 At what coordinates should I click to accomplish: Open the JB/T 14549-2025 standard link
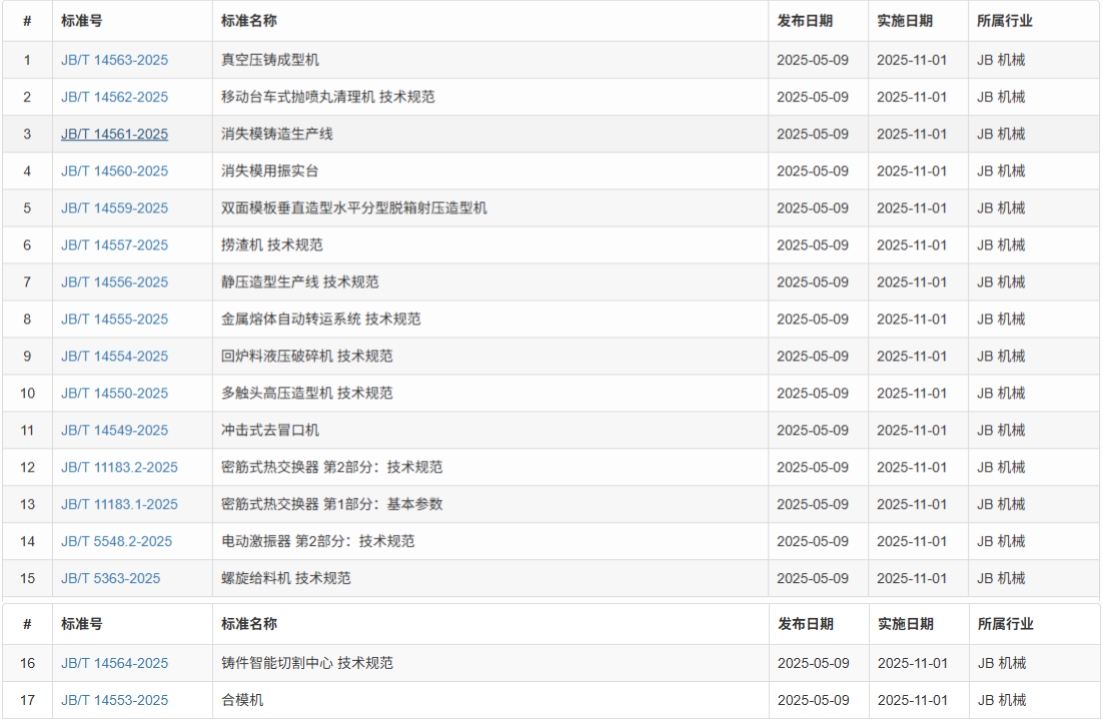point(113,429)
